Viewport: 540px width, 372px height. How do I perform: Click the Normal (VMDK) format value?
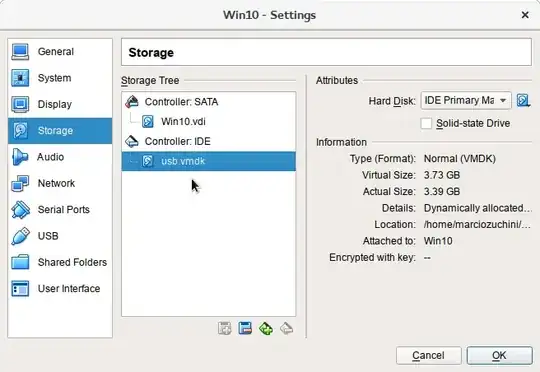coord(459,159)
